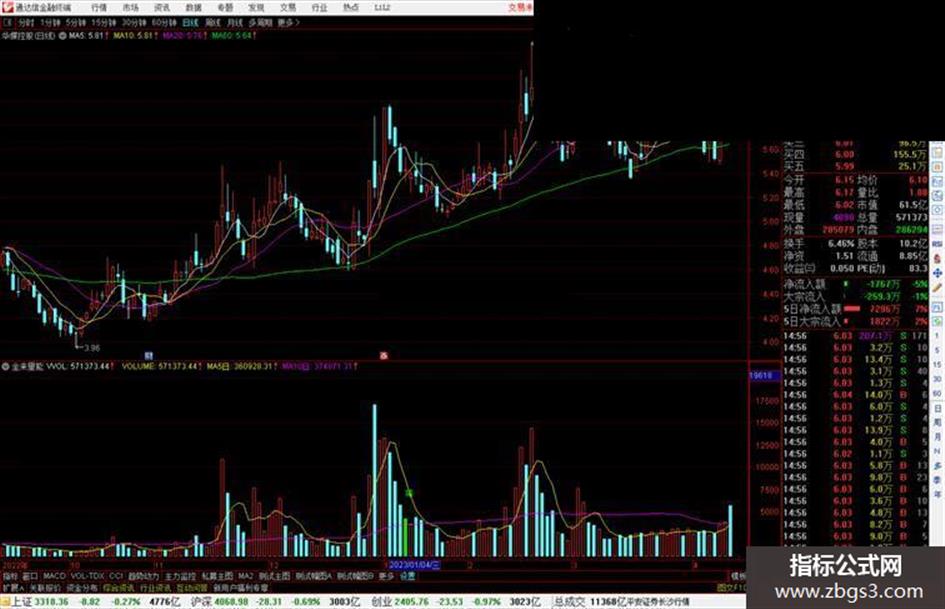Click the blue chart icon in right sidebar
The height and width of the screenshot is (609, 945).
click(x=938, y=181)
